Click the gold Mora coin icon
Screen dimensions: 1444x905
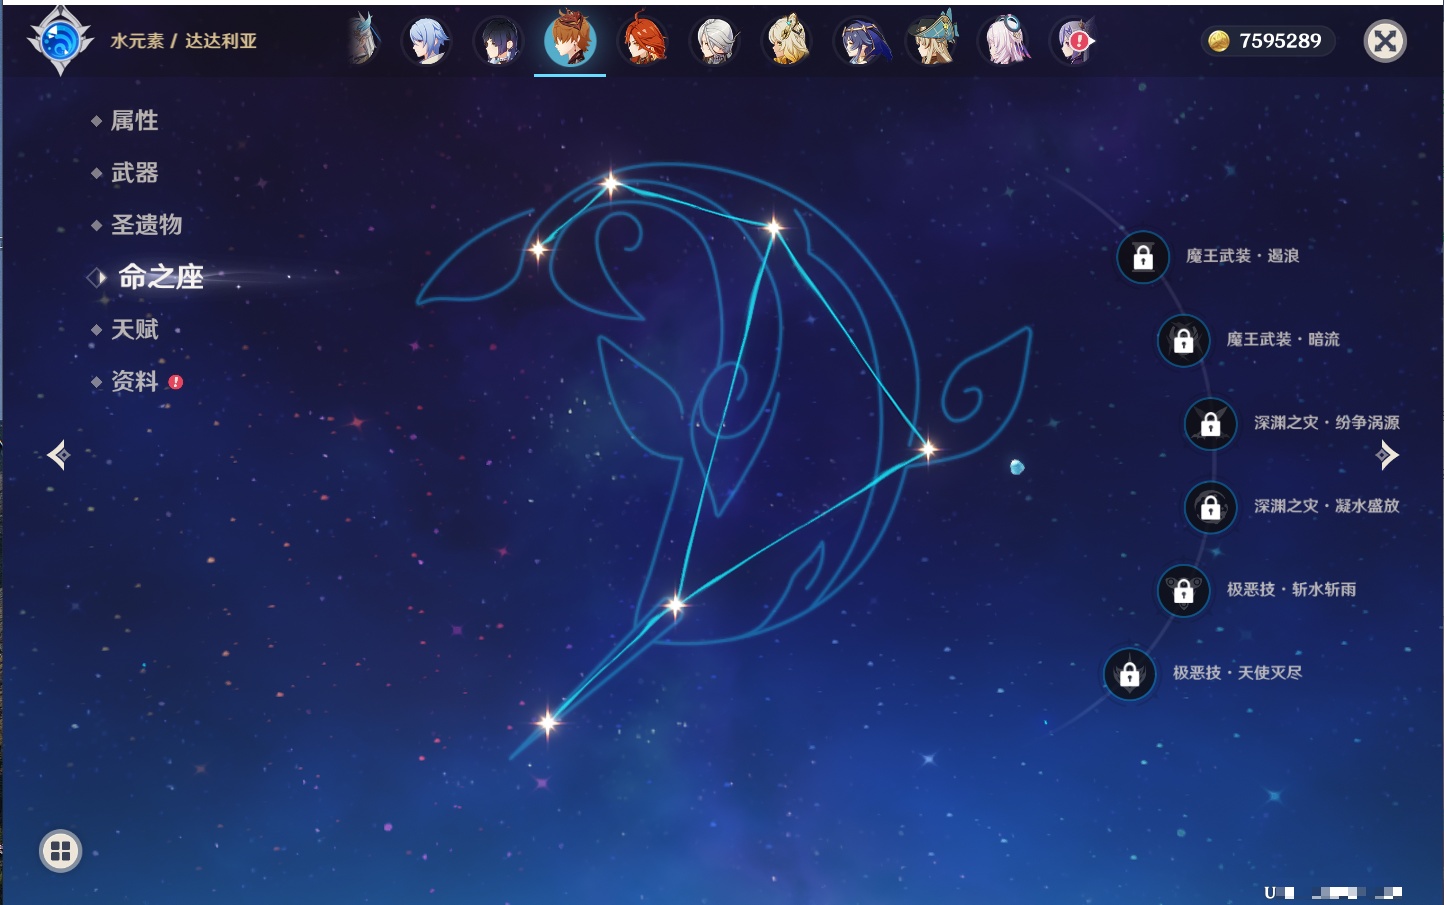[x=1218, y=41]
